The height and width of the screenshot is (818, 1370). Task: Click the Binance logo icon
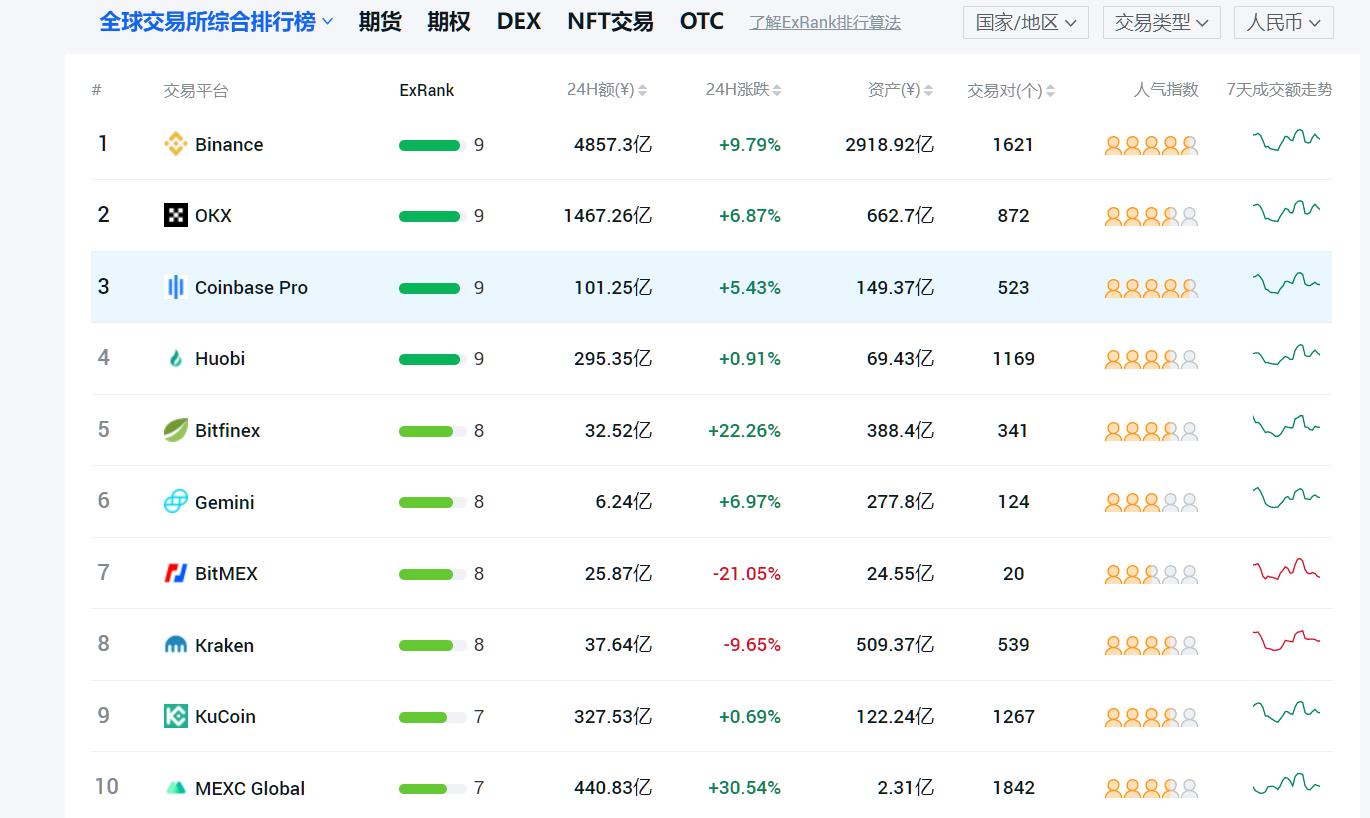point(176,144)
